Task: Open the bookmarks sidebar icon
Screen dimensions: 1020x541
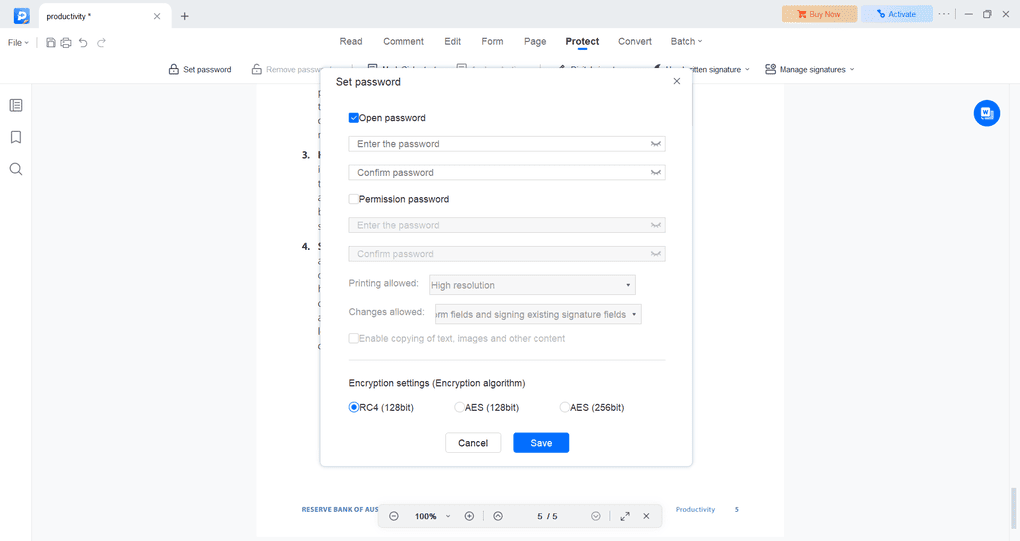Action: [16, 137]
